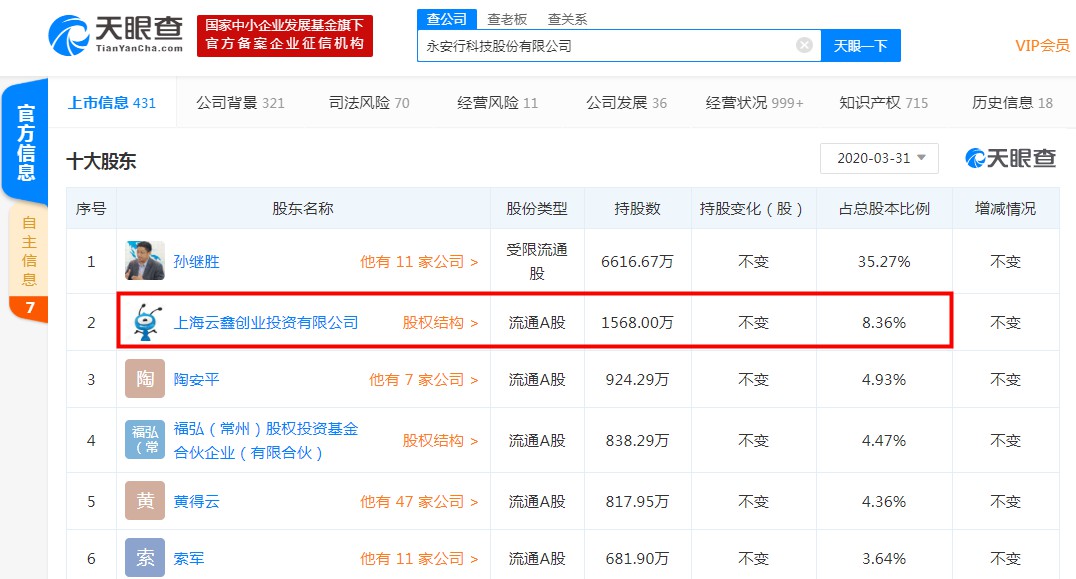Click the 占总股本比例 column header
This screenshot has width=1076, height=579.
click(x=884, y=209)
